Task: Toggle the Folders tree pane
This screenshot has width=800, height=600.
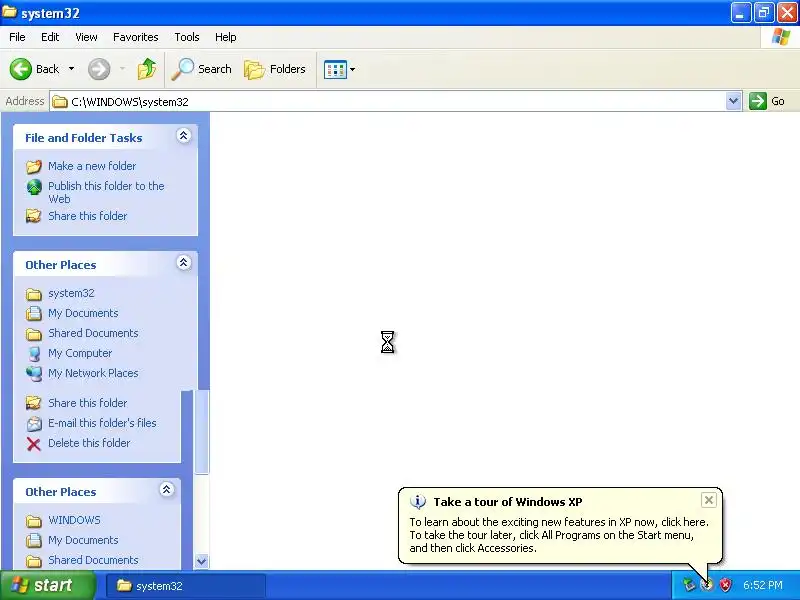Action: (x=275, y=69)
